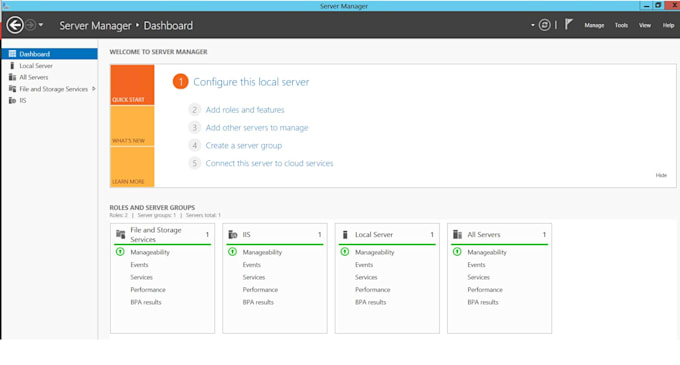Click the refresh icon in header
Screen dimensions: 680x365
point(544,25)
